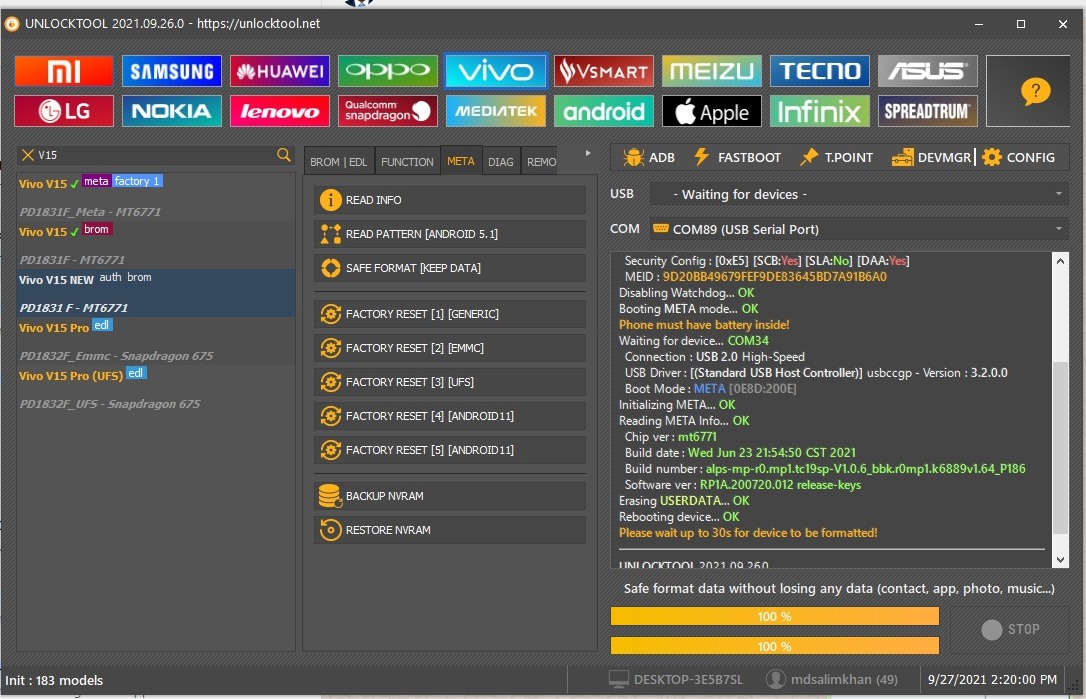Run FACTORY RESET [1] [GENERIC]

pos(450,314)
